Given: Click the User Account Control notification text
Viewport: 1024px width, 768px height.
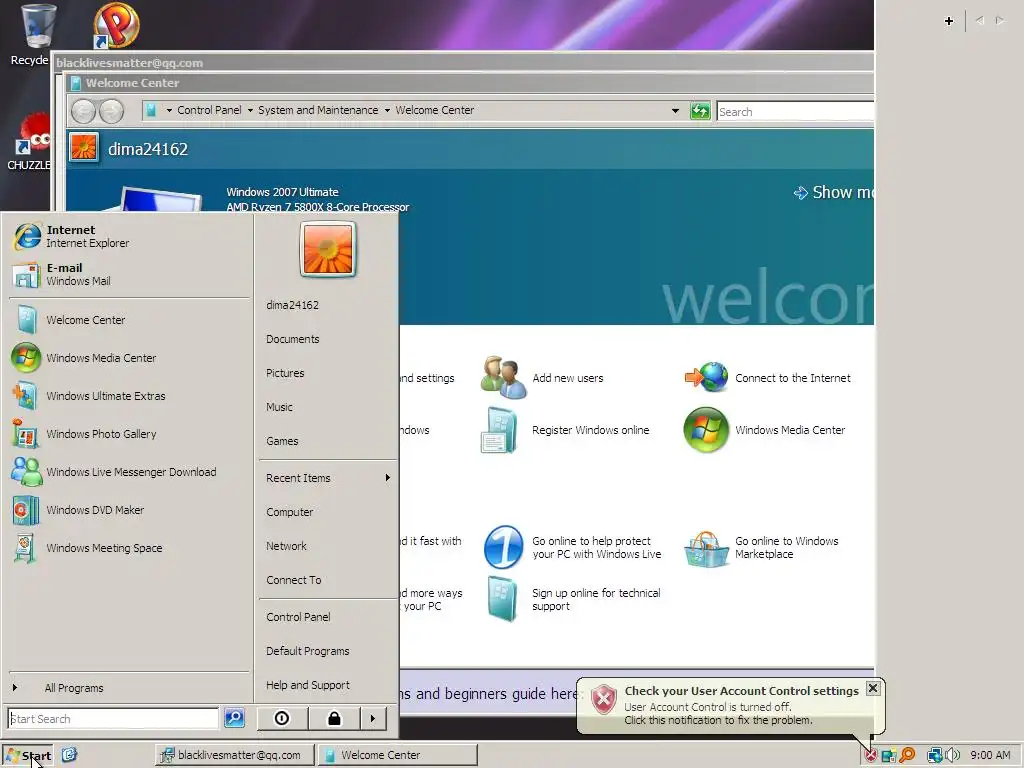Looking at the screenshot, I should (718, 713).
